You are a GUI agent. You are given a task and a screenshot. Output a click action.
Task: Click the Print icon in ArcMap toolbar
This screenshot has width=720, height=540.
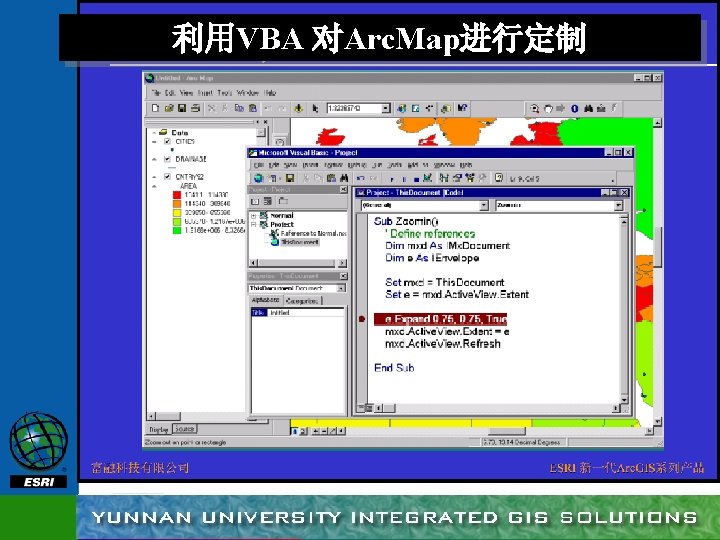point(196,108)
